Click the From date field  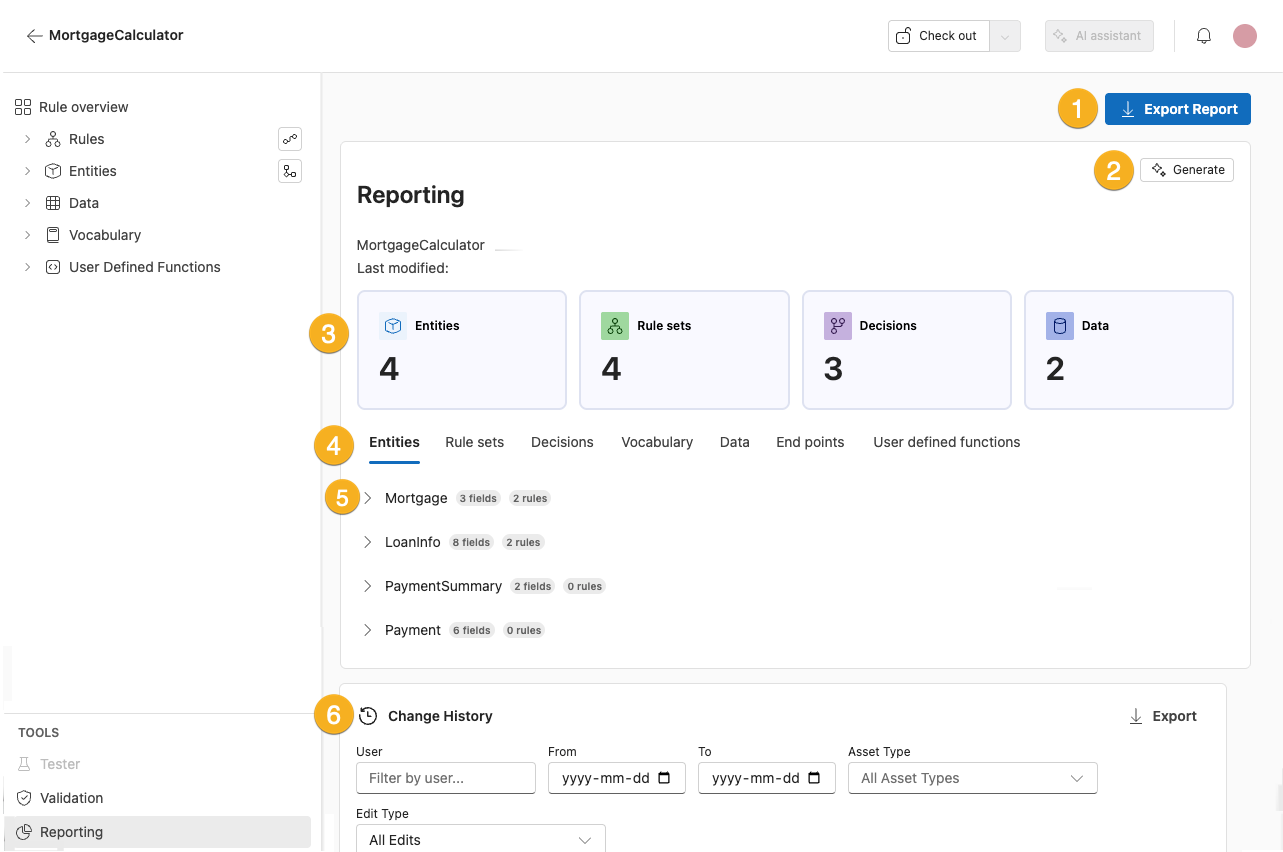617,778
